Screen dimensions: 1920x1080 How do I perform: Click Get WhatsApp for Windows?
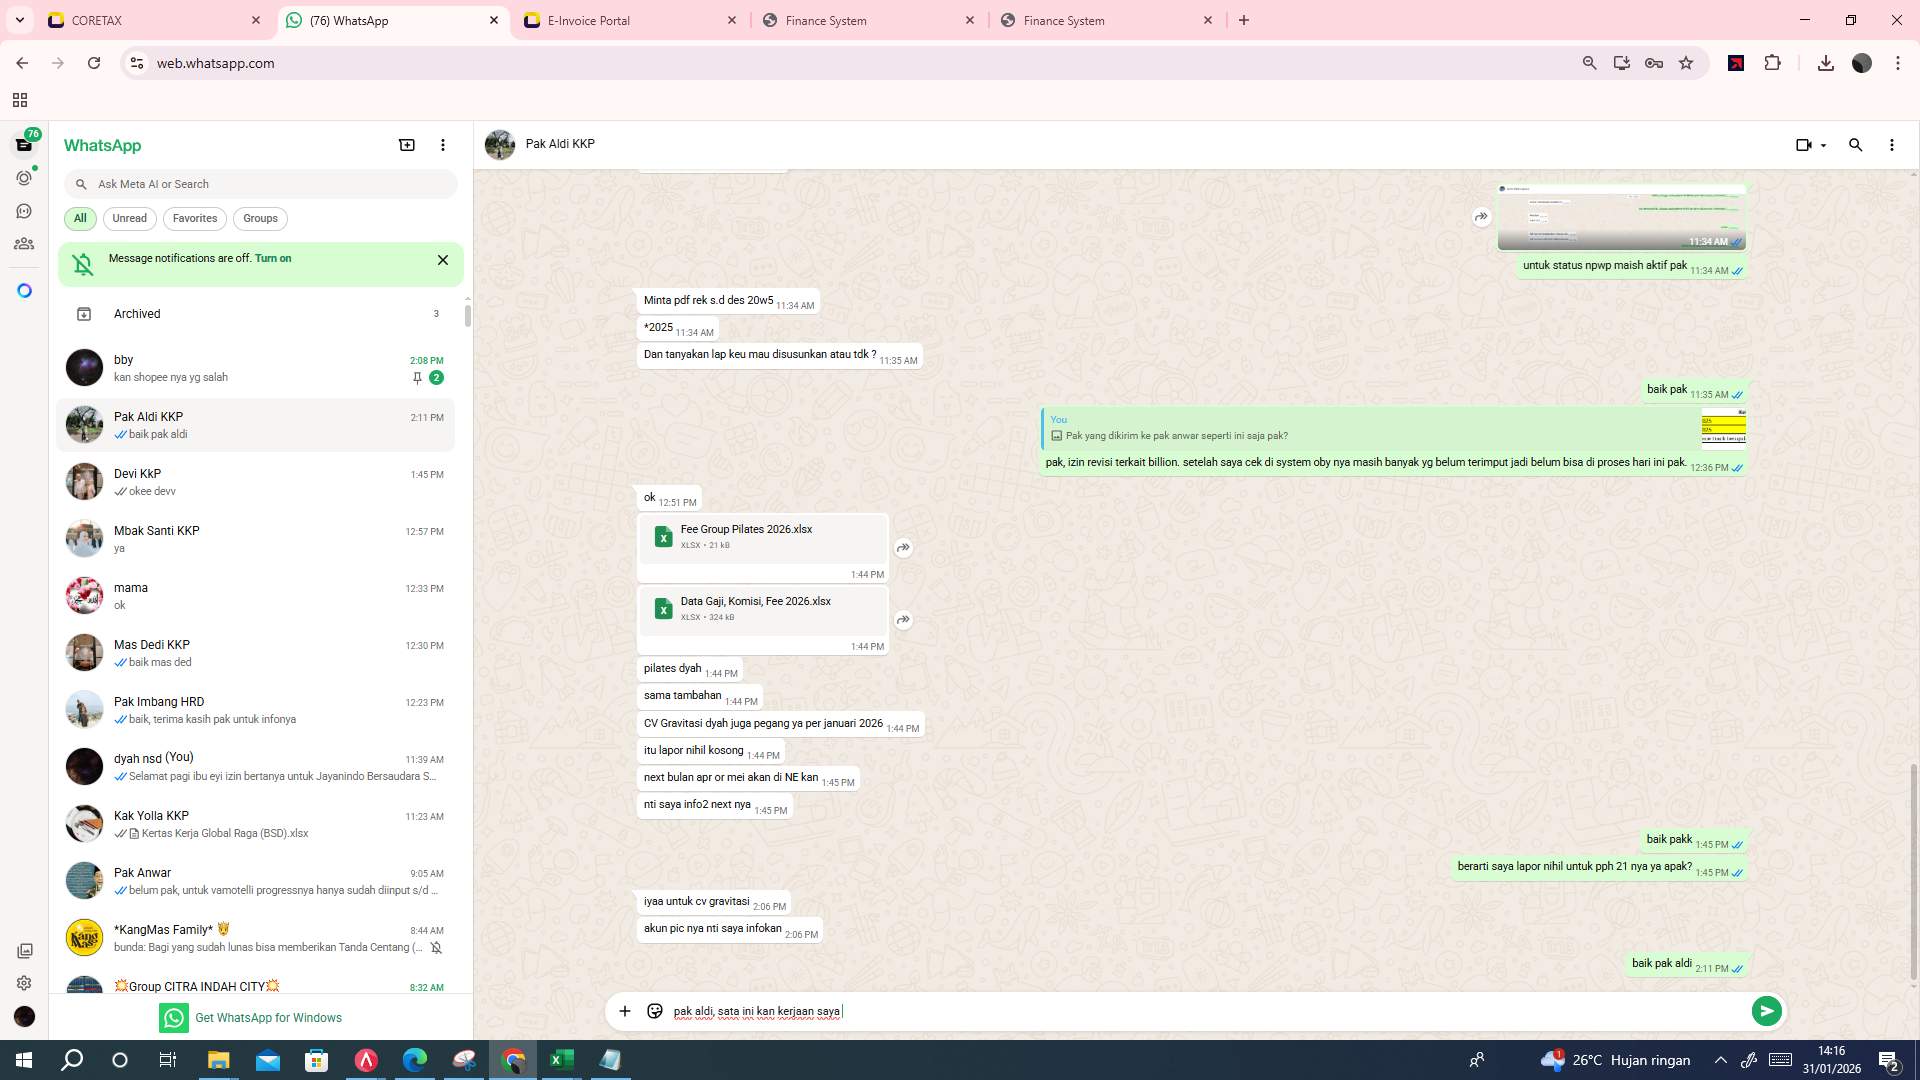268,1017
